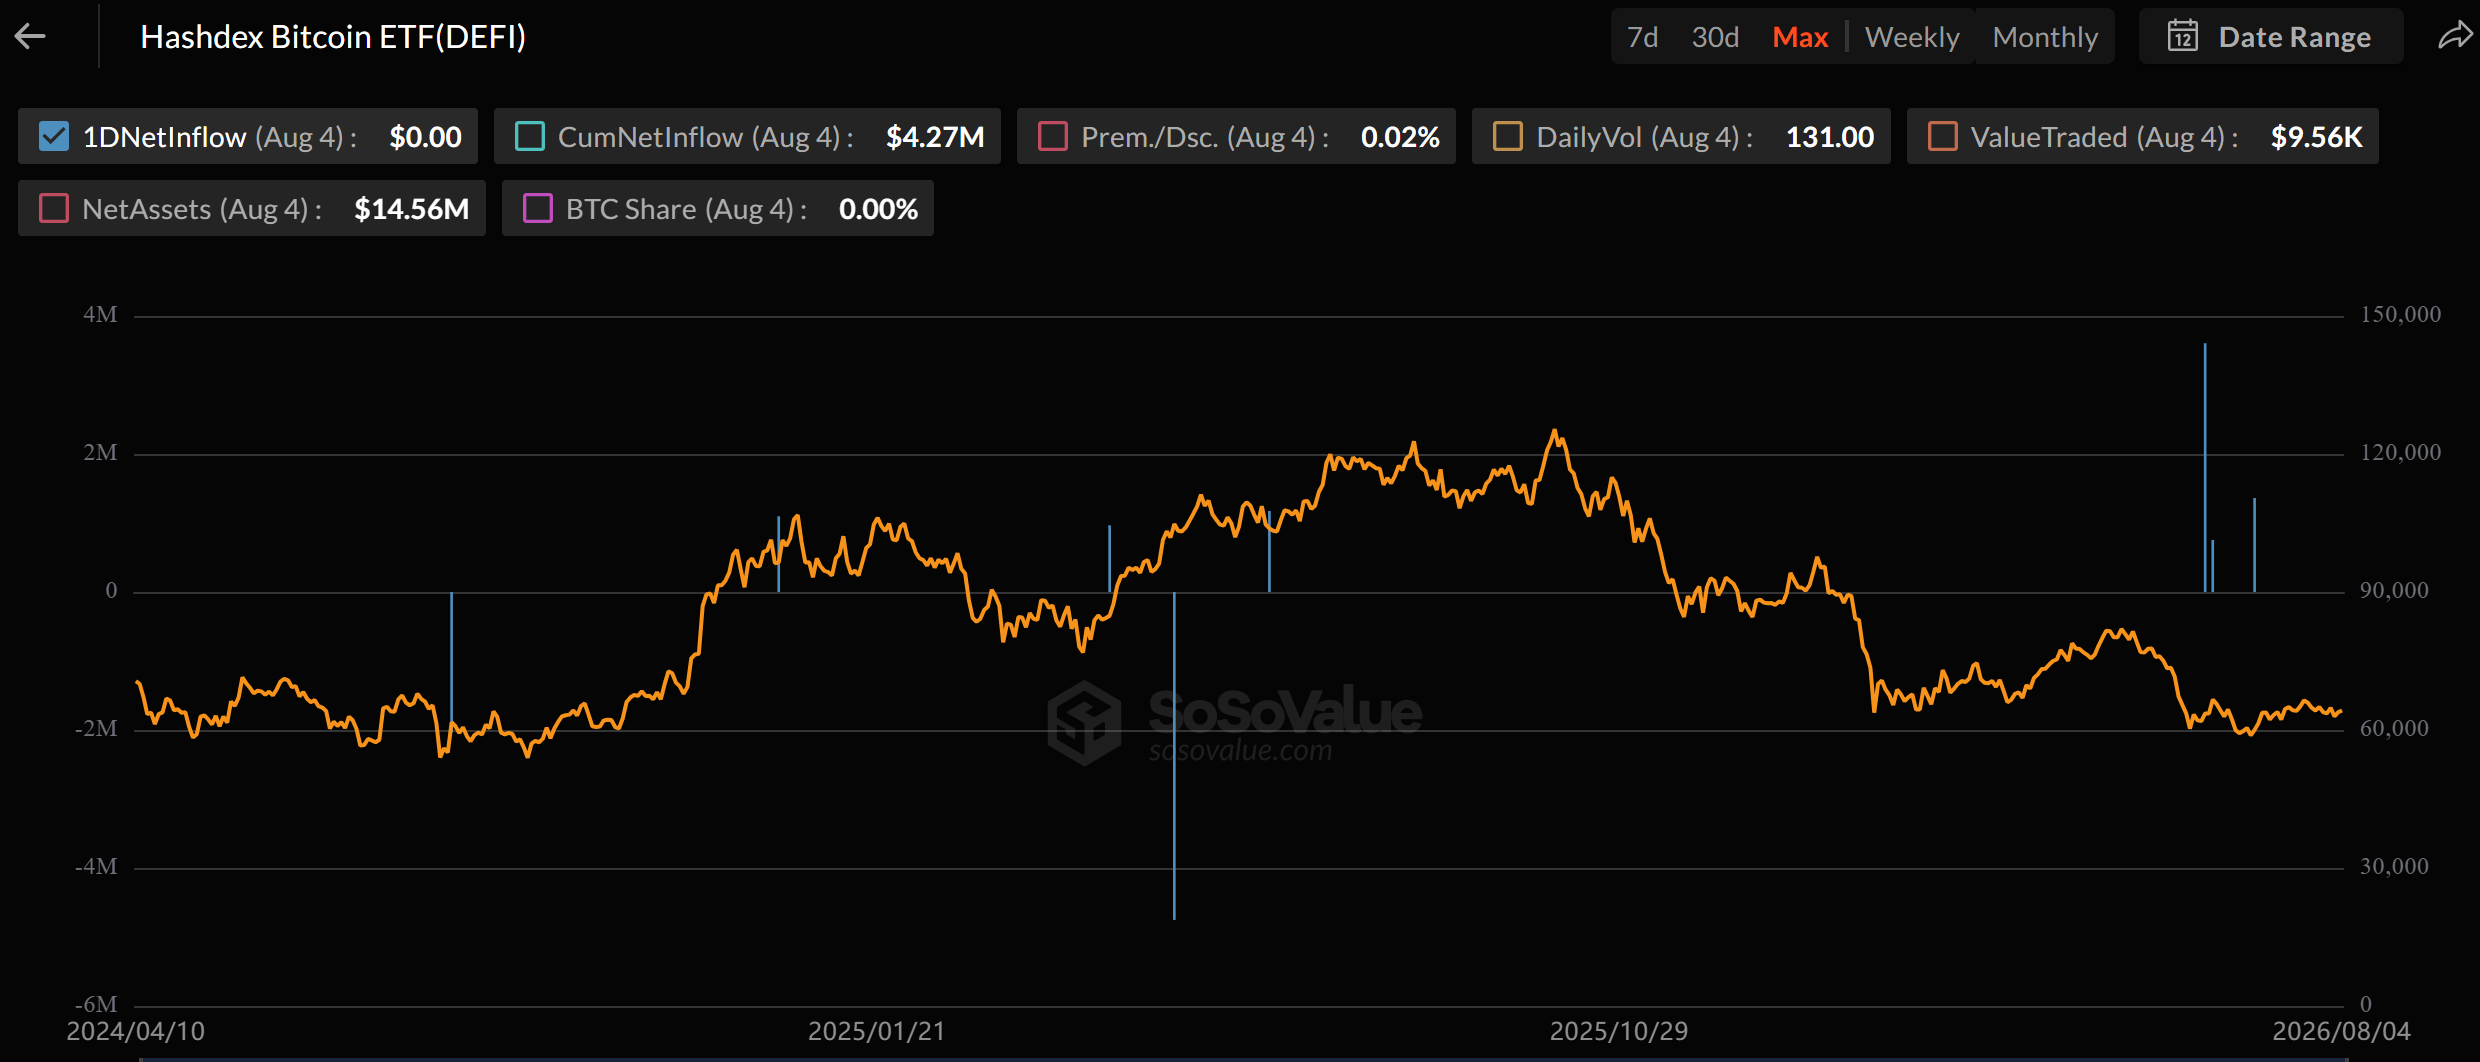Click the share arrow icon
Screen dimensions: 2480x1062
coord(2455,37)
